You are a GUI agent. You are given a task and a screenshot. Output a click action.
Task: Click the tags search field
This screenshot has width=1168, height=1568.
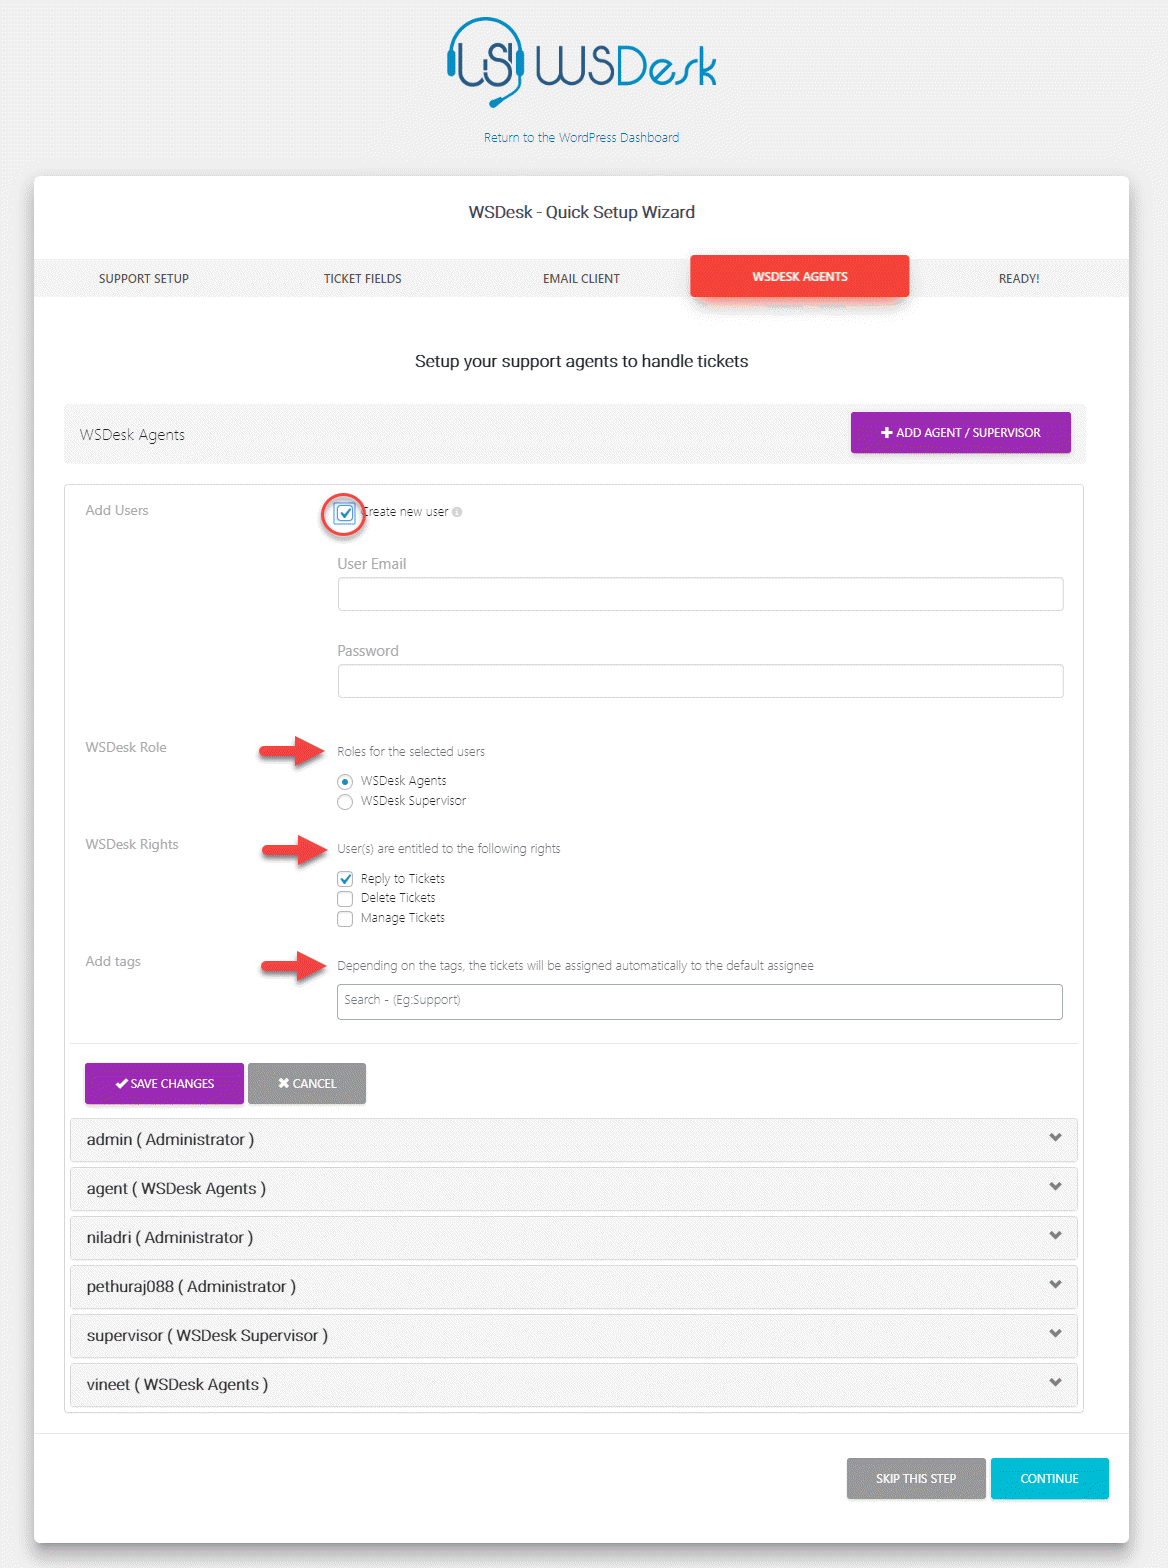pyautogui.click(x=700, y=1002)
